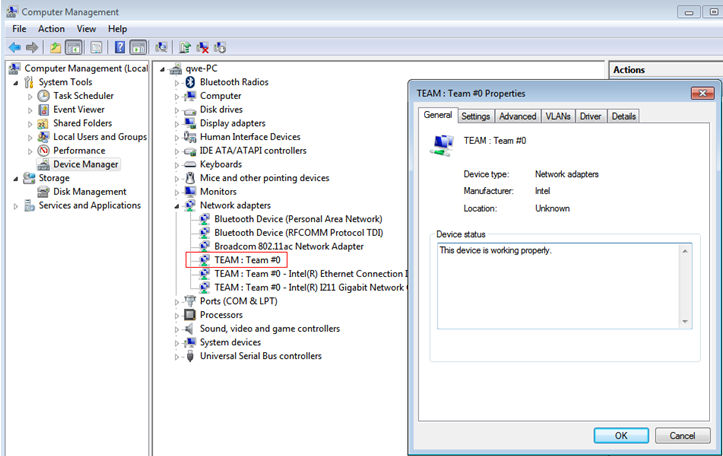Click the Help toolbar icon
The image size is (723, 456).
[119, 47]
